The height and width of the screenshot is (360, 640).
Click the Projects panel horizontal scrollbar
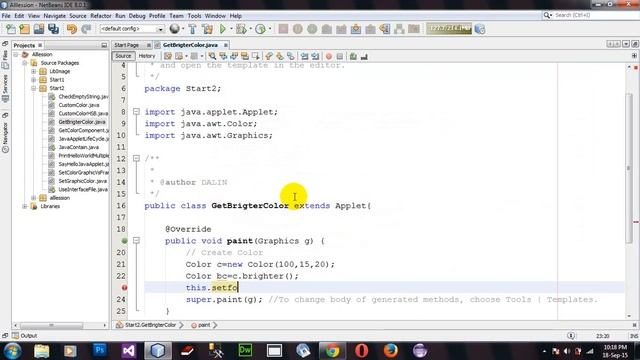51,326
